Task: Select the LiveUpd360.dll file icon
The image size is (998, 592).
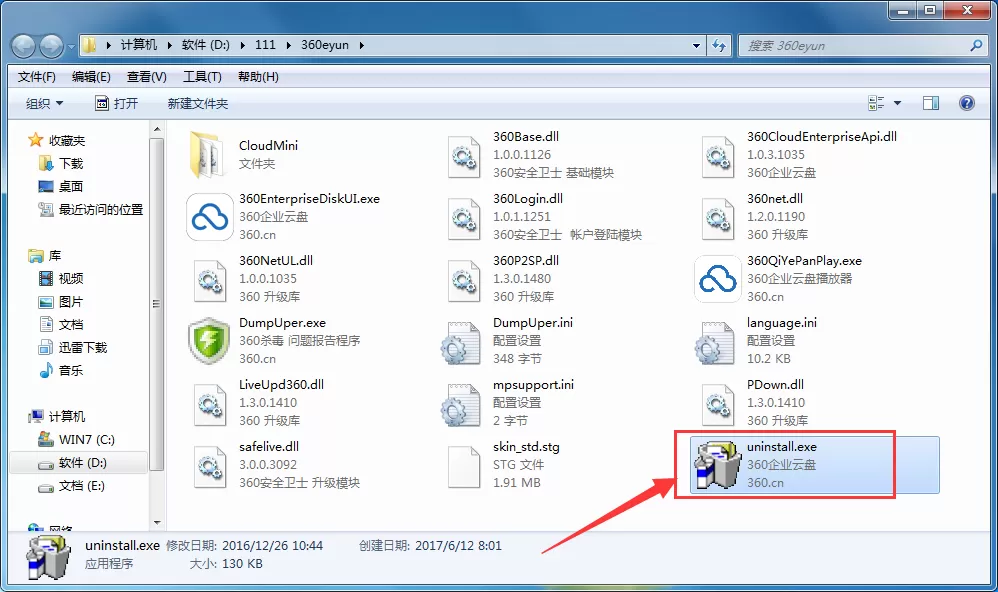Action: click(x=209, y=405)
